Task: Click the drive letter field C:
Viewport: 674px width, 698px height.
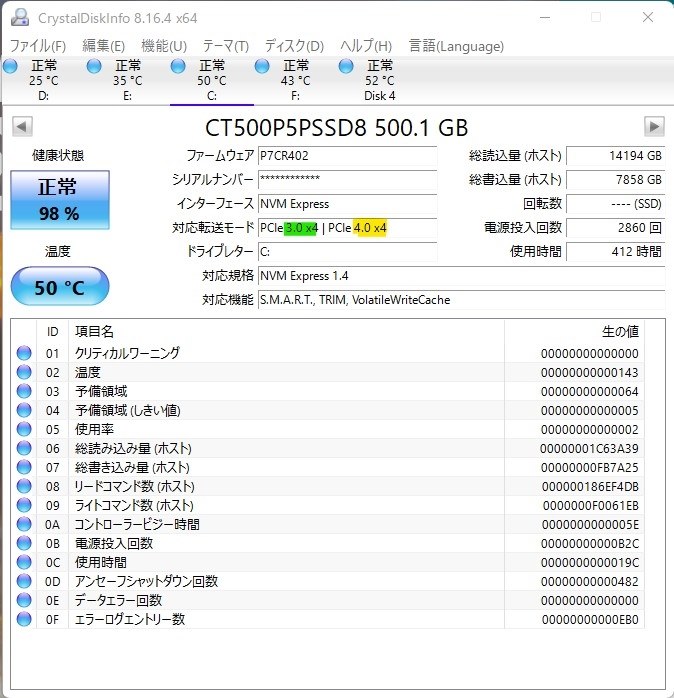Action: coord(347,252)
